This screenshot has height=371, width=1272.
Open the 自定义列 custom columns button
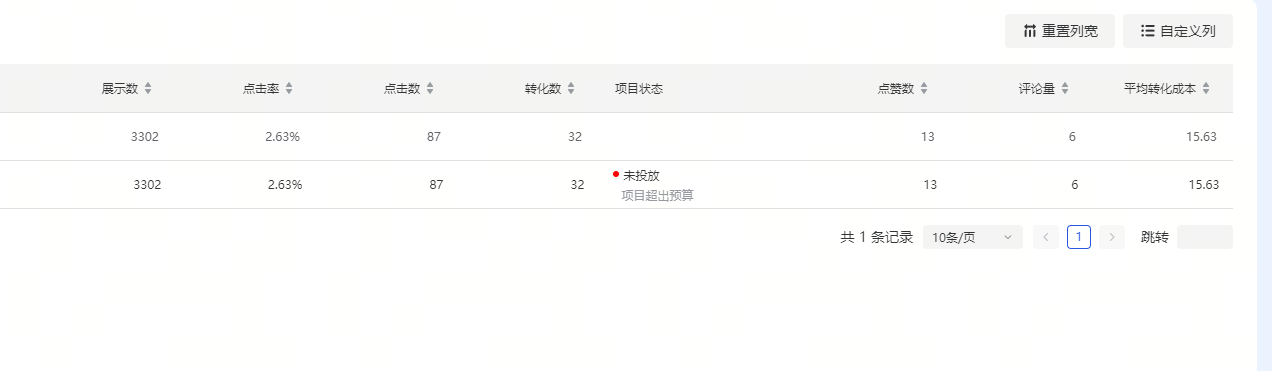click(x=1178, y=31)
